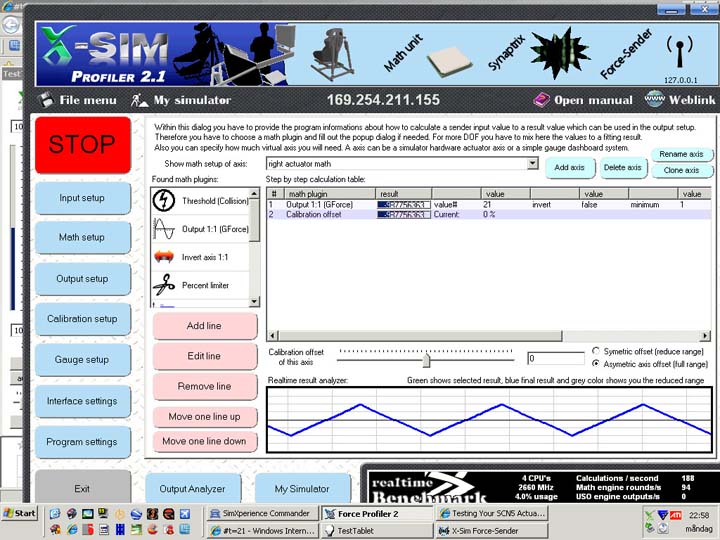
Task: Open the Show math setup of axis dropdown
Action: pos(533,163)
